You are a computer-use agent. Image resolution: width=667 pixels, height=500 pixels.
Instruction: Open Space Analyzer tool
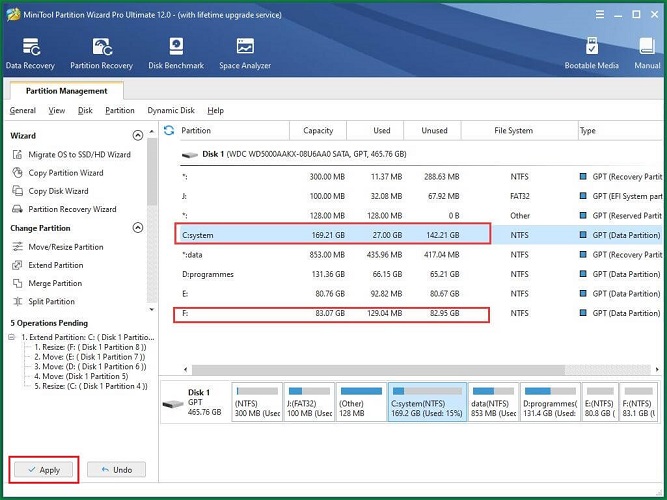[245, 53]
